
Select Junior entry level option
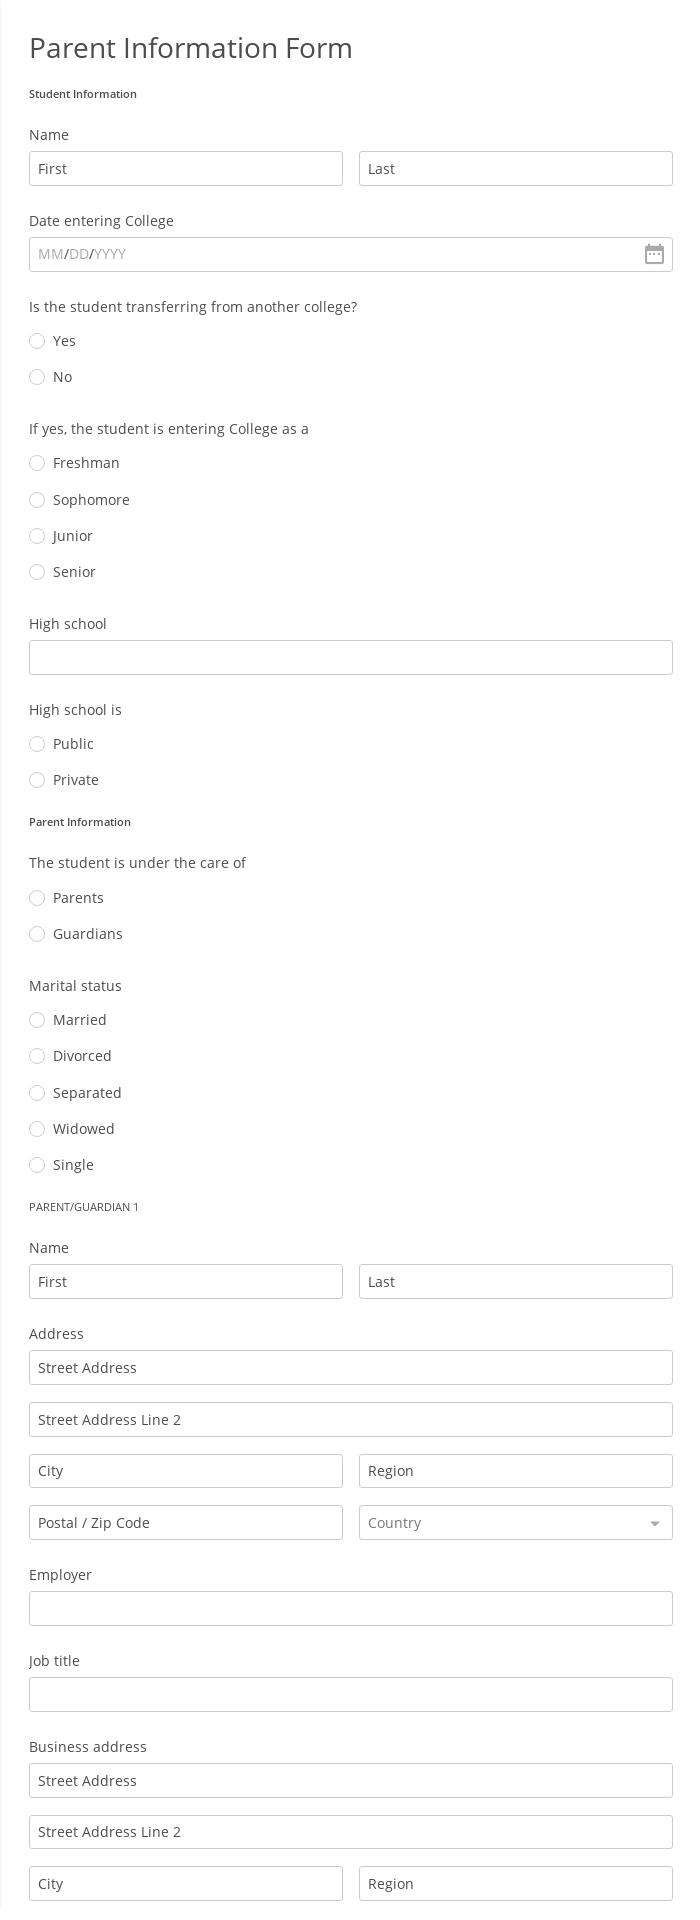click(x=37, y=536)
